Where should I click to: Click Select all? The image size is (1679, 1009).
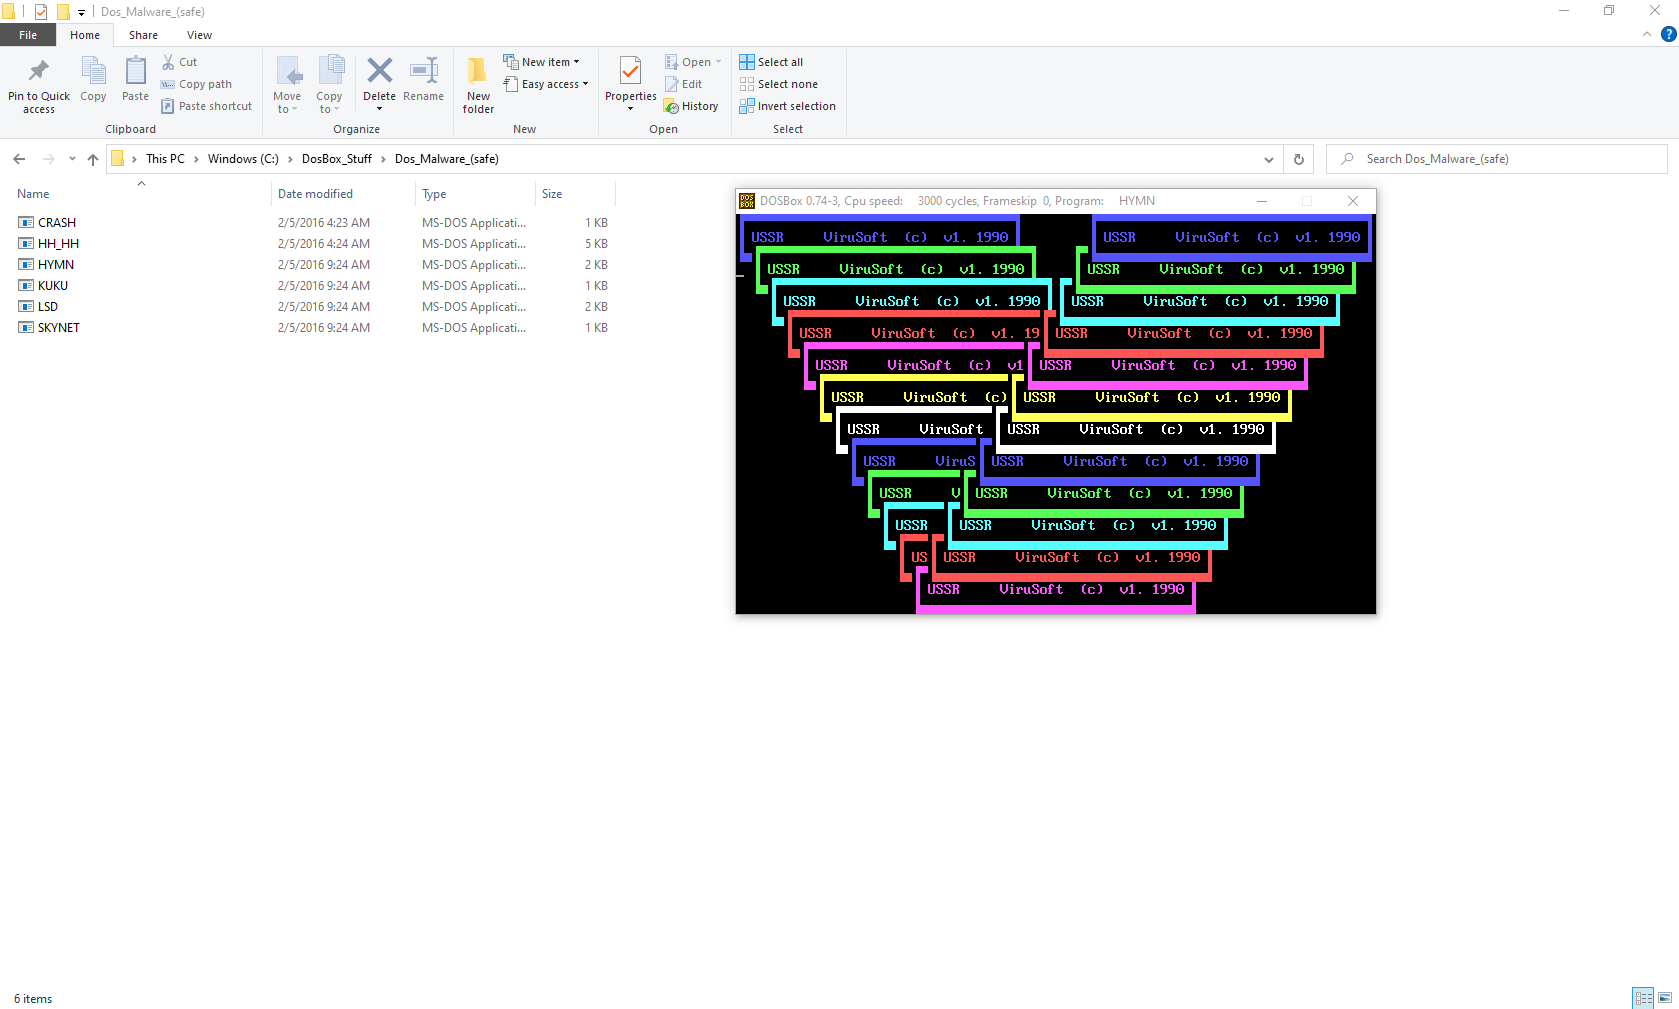[771, 62]
